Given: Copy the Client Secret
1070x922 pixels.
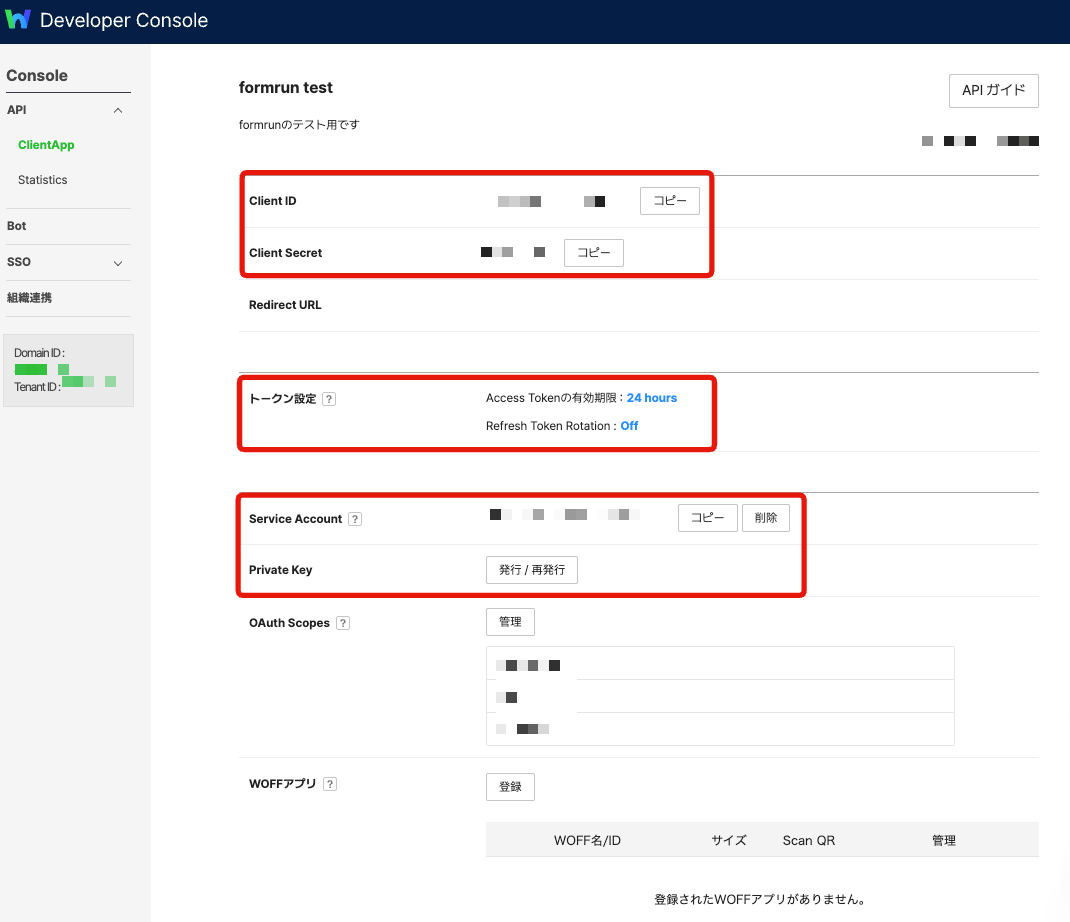Looking at the screenshot, I should tap(593, 253).
